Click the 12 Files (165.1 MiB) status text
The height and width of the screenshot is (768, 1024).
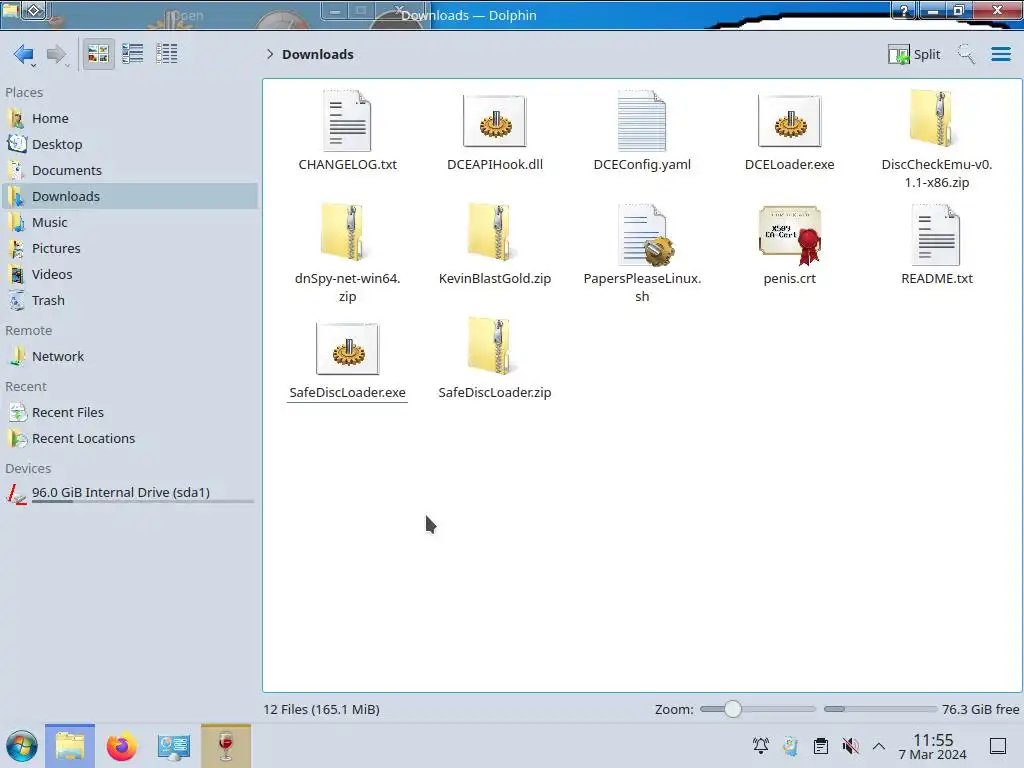click(321, 709)
